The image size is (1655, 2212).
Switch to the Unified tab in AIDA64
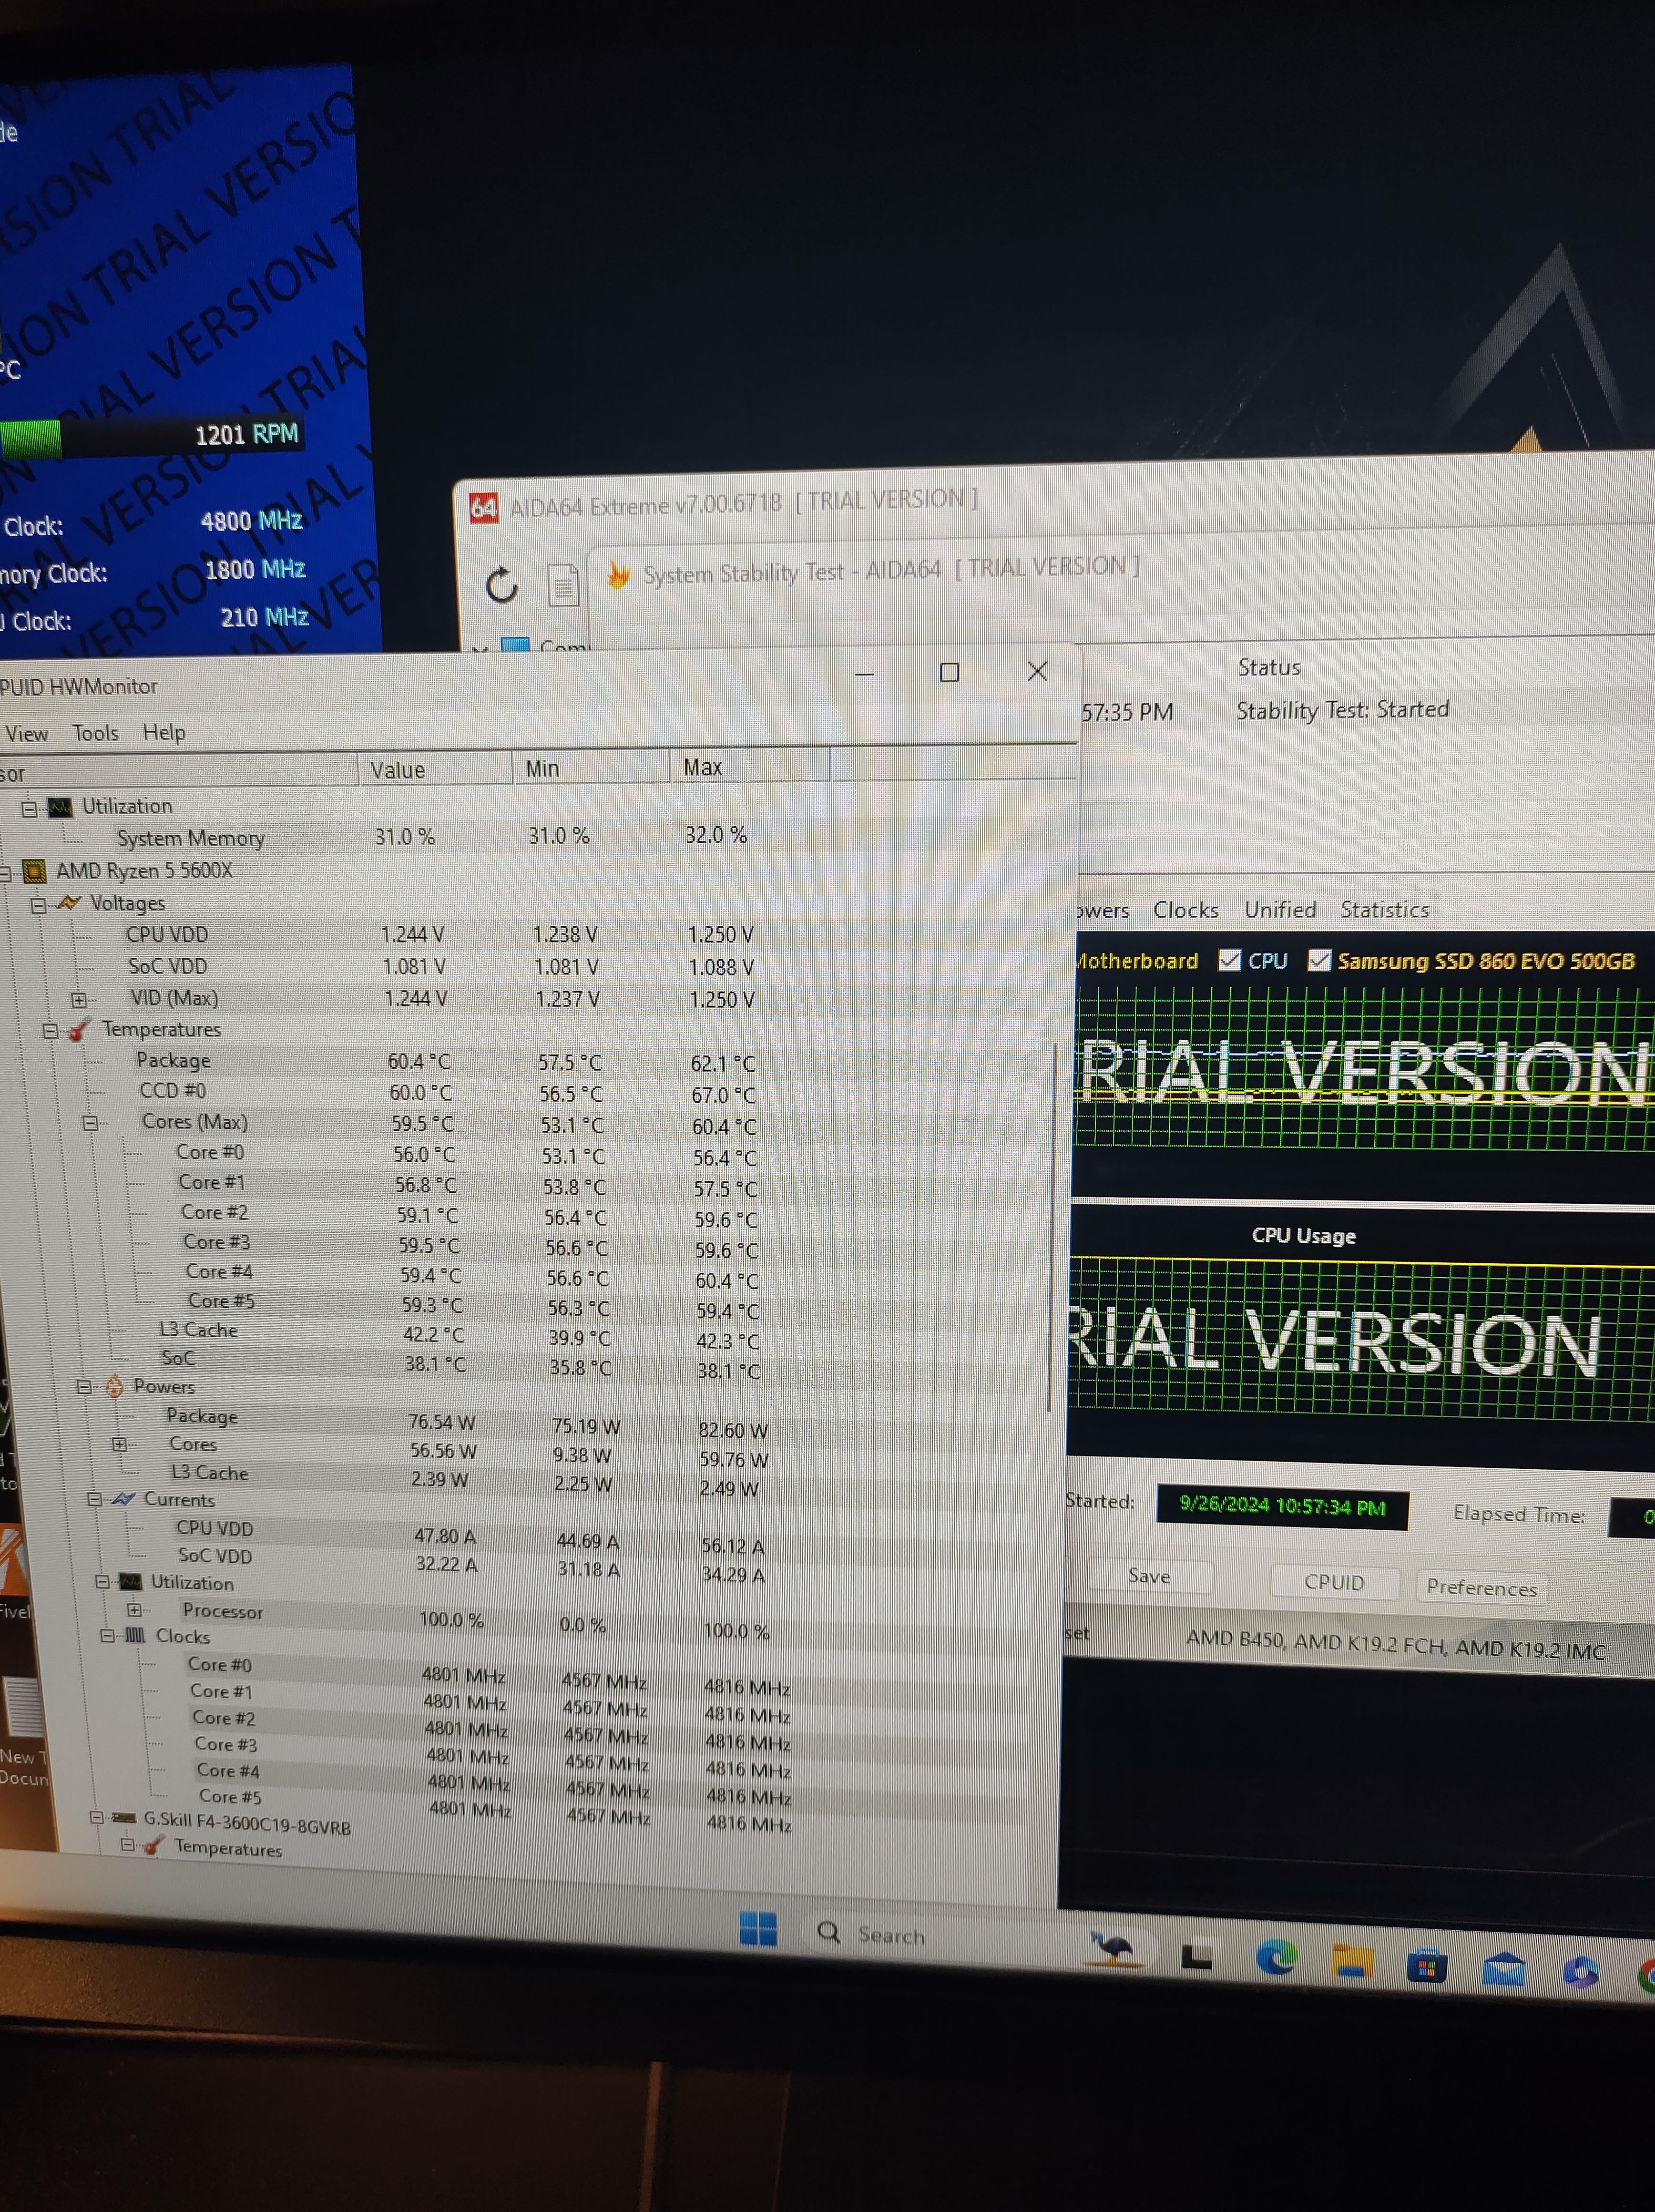(1279, 910)
